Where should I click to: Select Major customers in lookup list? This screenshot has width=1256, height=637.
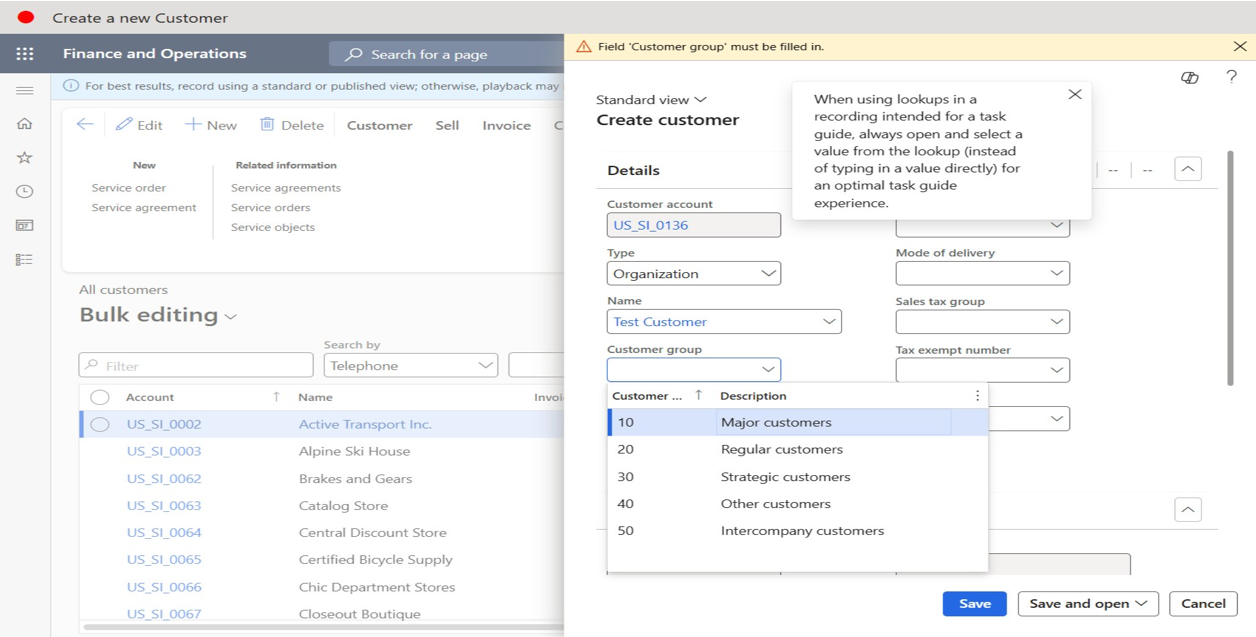(776, 423)
